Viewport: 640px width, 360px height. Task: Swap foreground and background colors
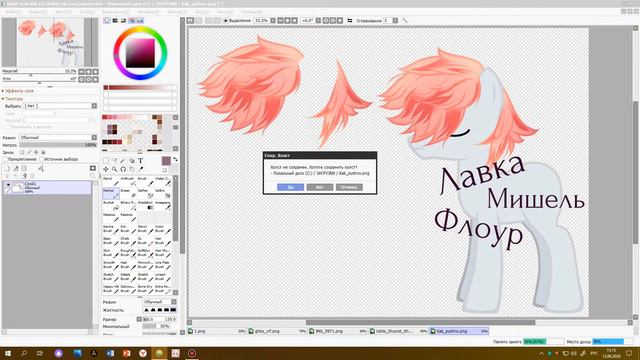coord(175,159)
